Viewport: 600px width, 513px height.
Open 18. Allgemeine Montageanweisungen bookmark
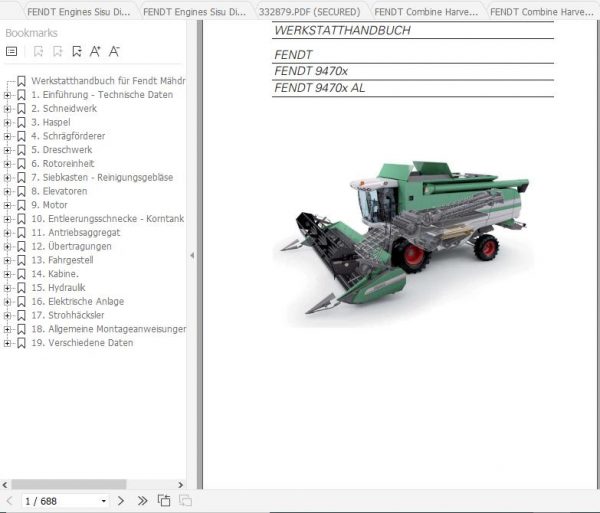click(109, 329)
